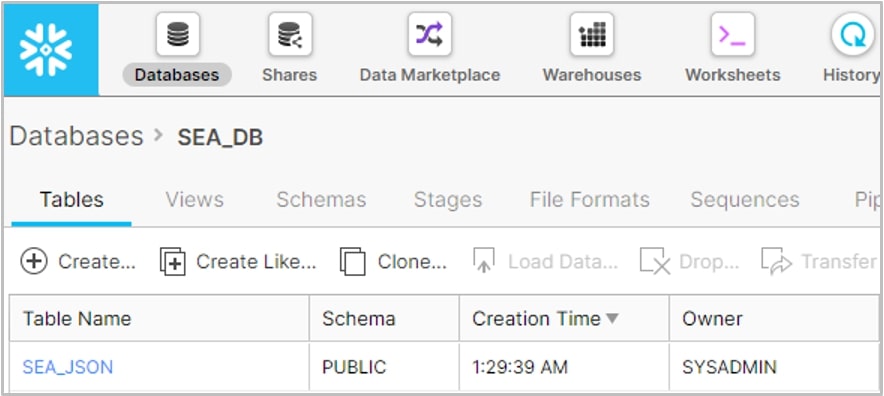Click the Create Like icon

[173, 262]
